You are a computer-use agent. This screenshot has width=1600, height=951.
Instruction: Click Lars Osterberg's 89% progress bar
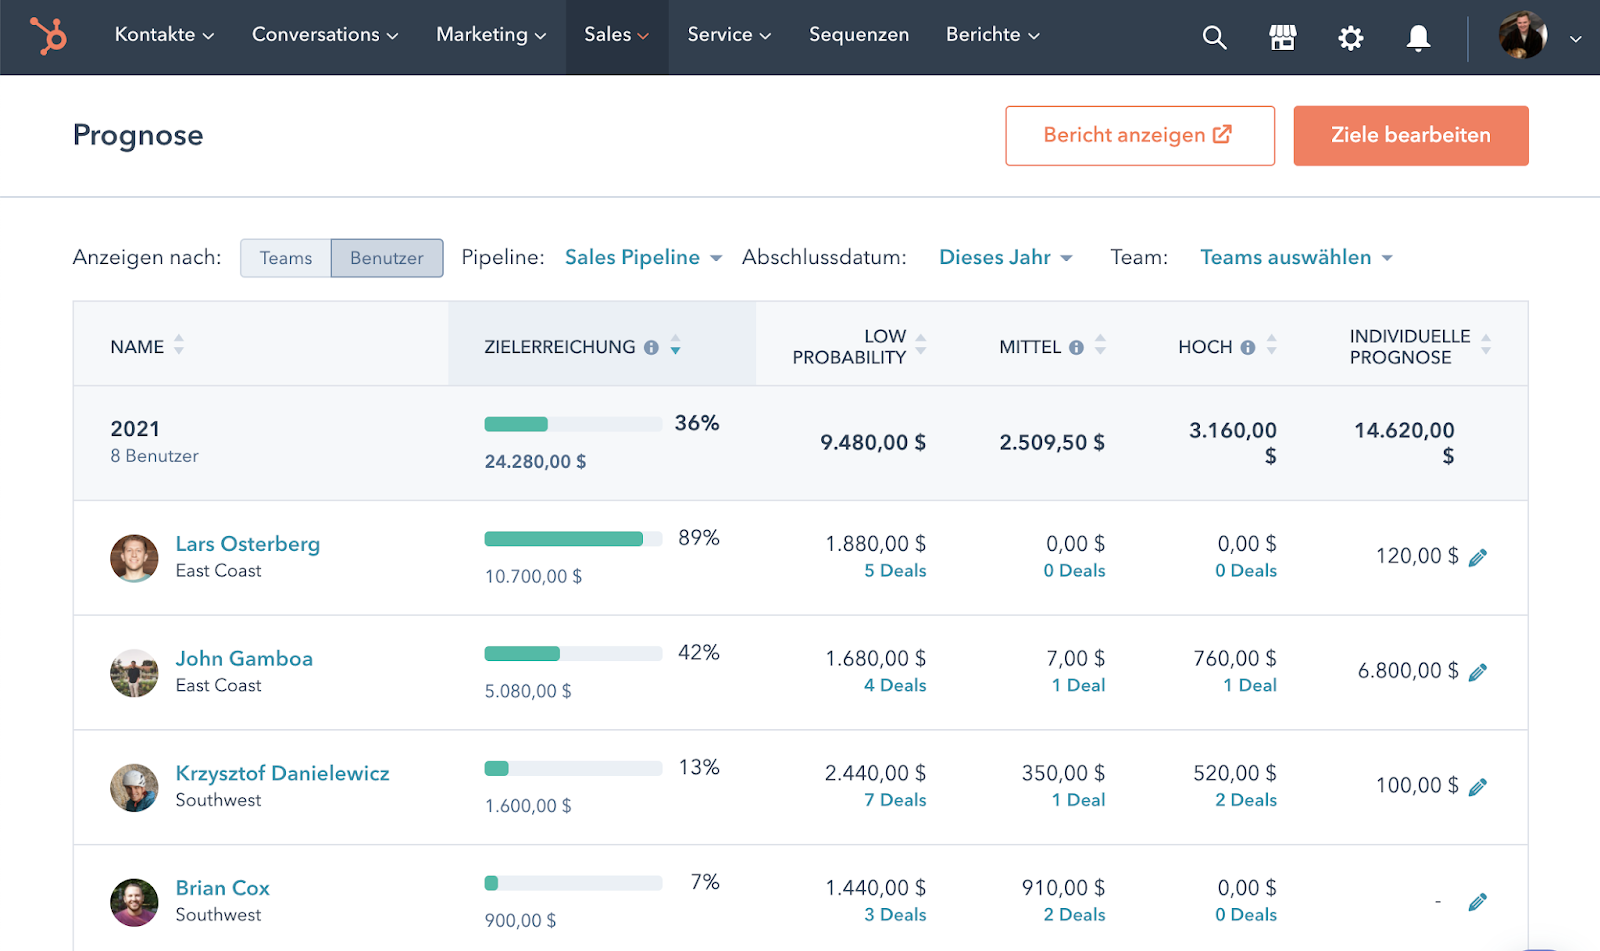[x=572, y=539]
